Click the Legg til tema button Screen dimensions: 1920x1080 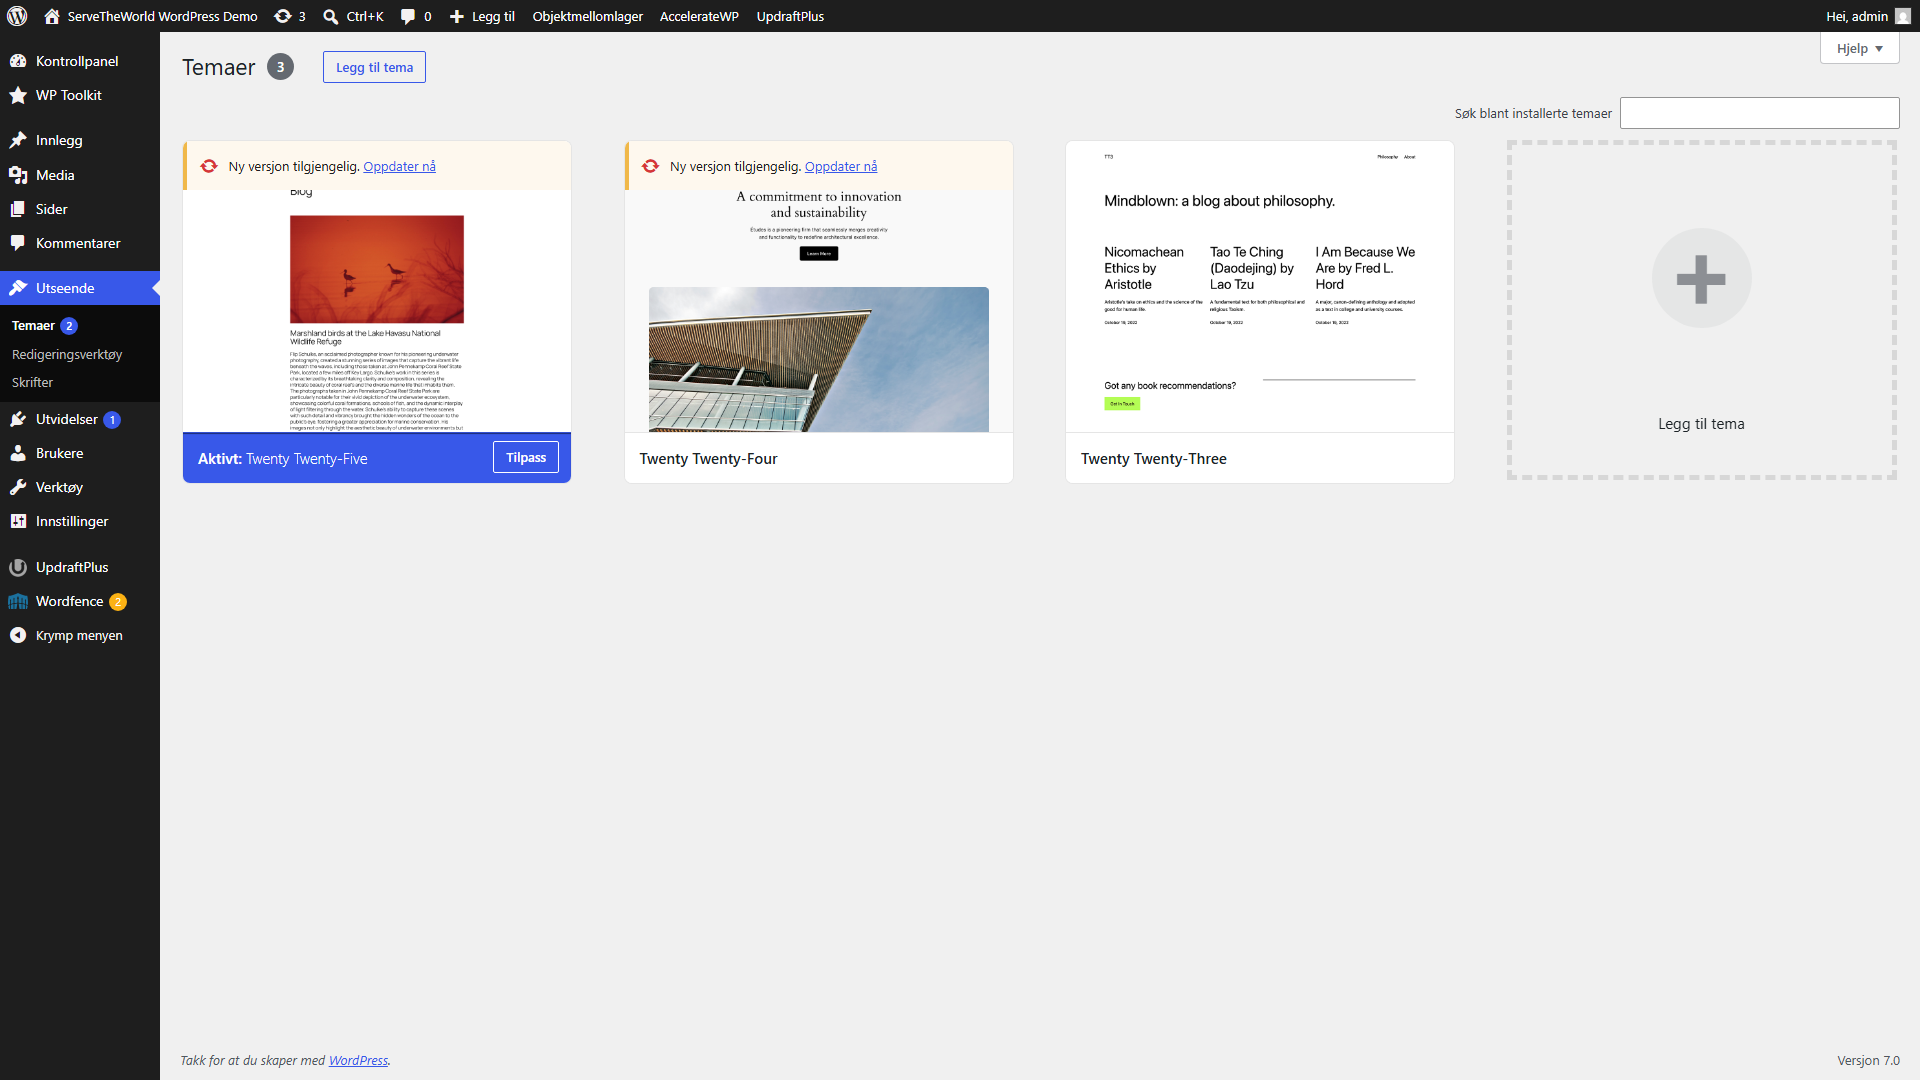tap(374, 67)
